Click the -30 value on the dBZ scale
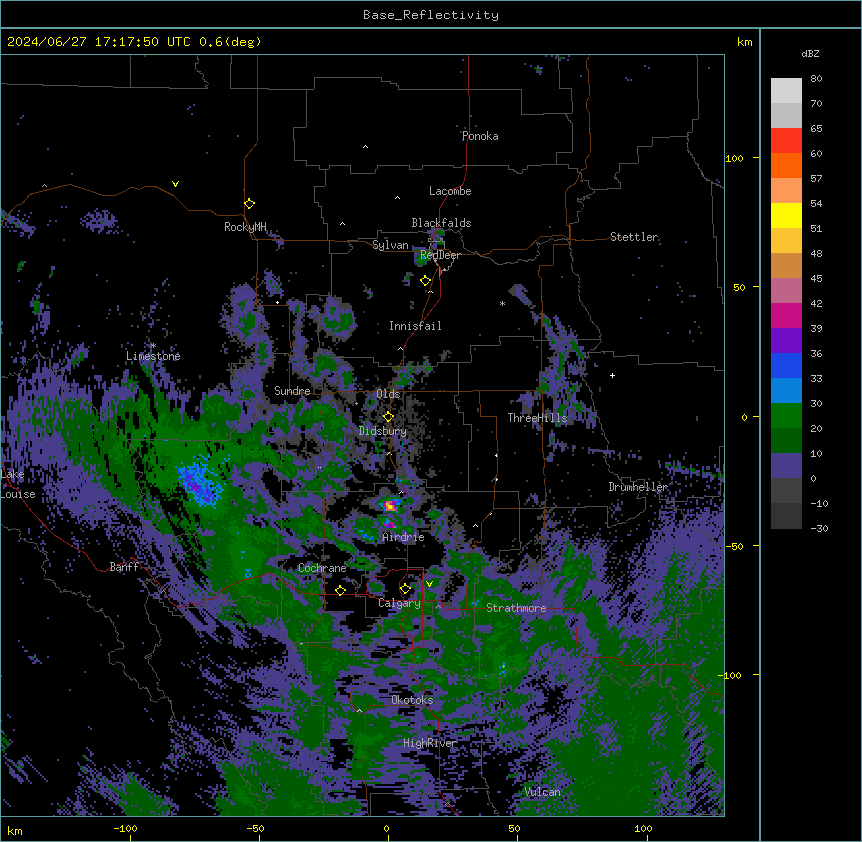The width and height of the screenshot is (862, 842). (x=819, y=528)
